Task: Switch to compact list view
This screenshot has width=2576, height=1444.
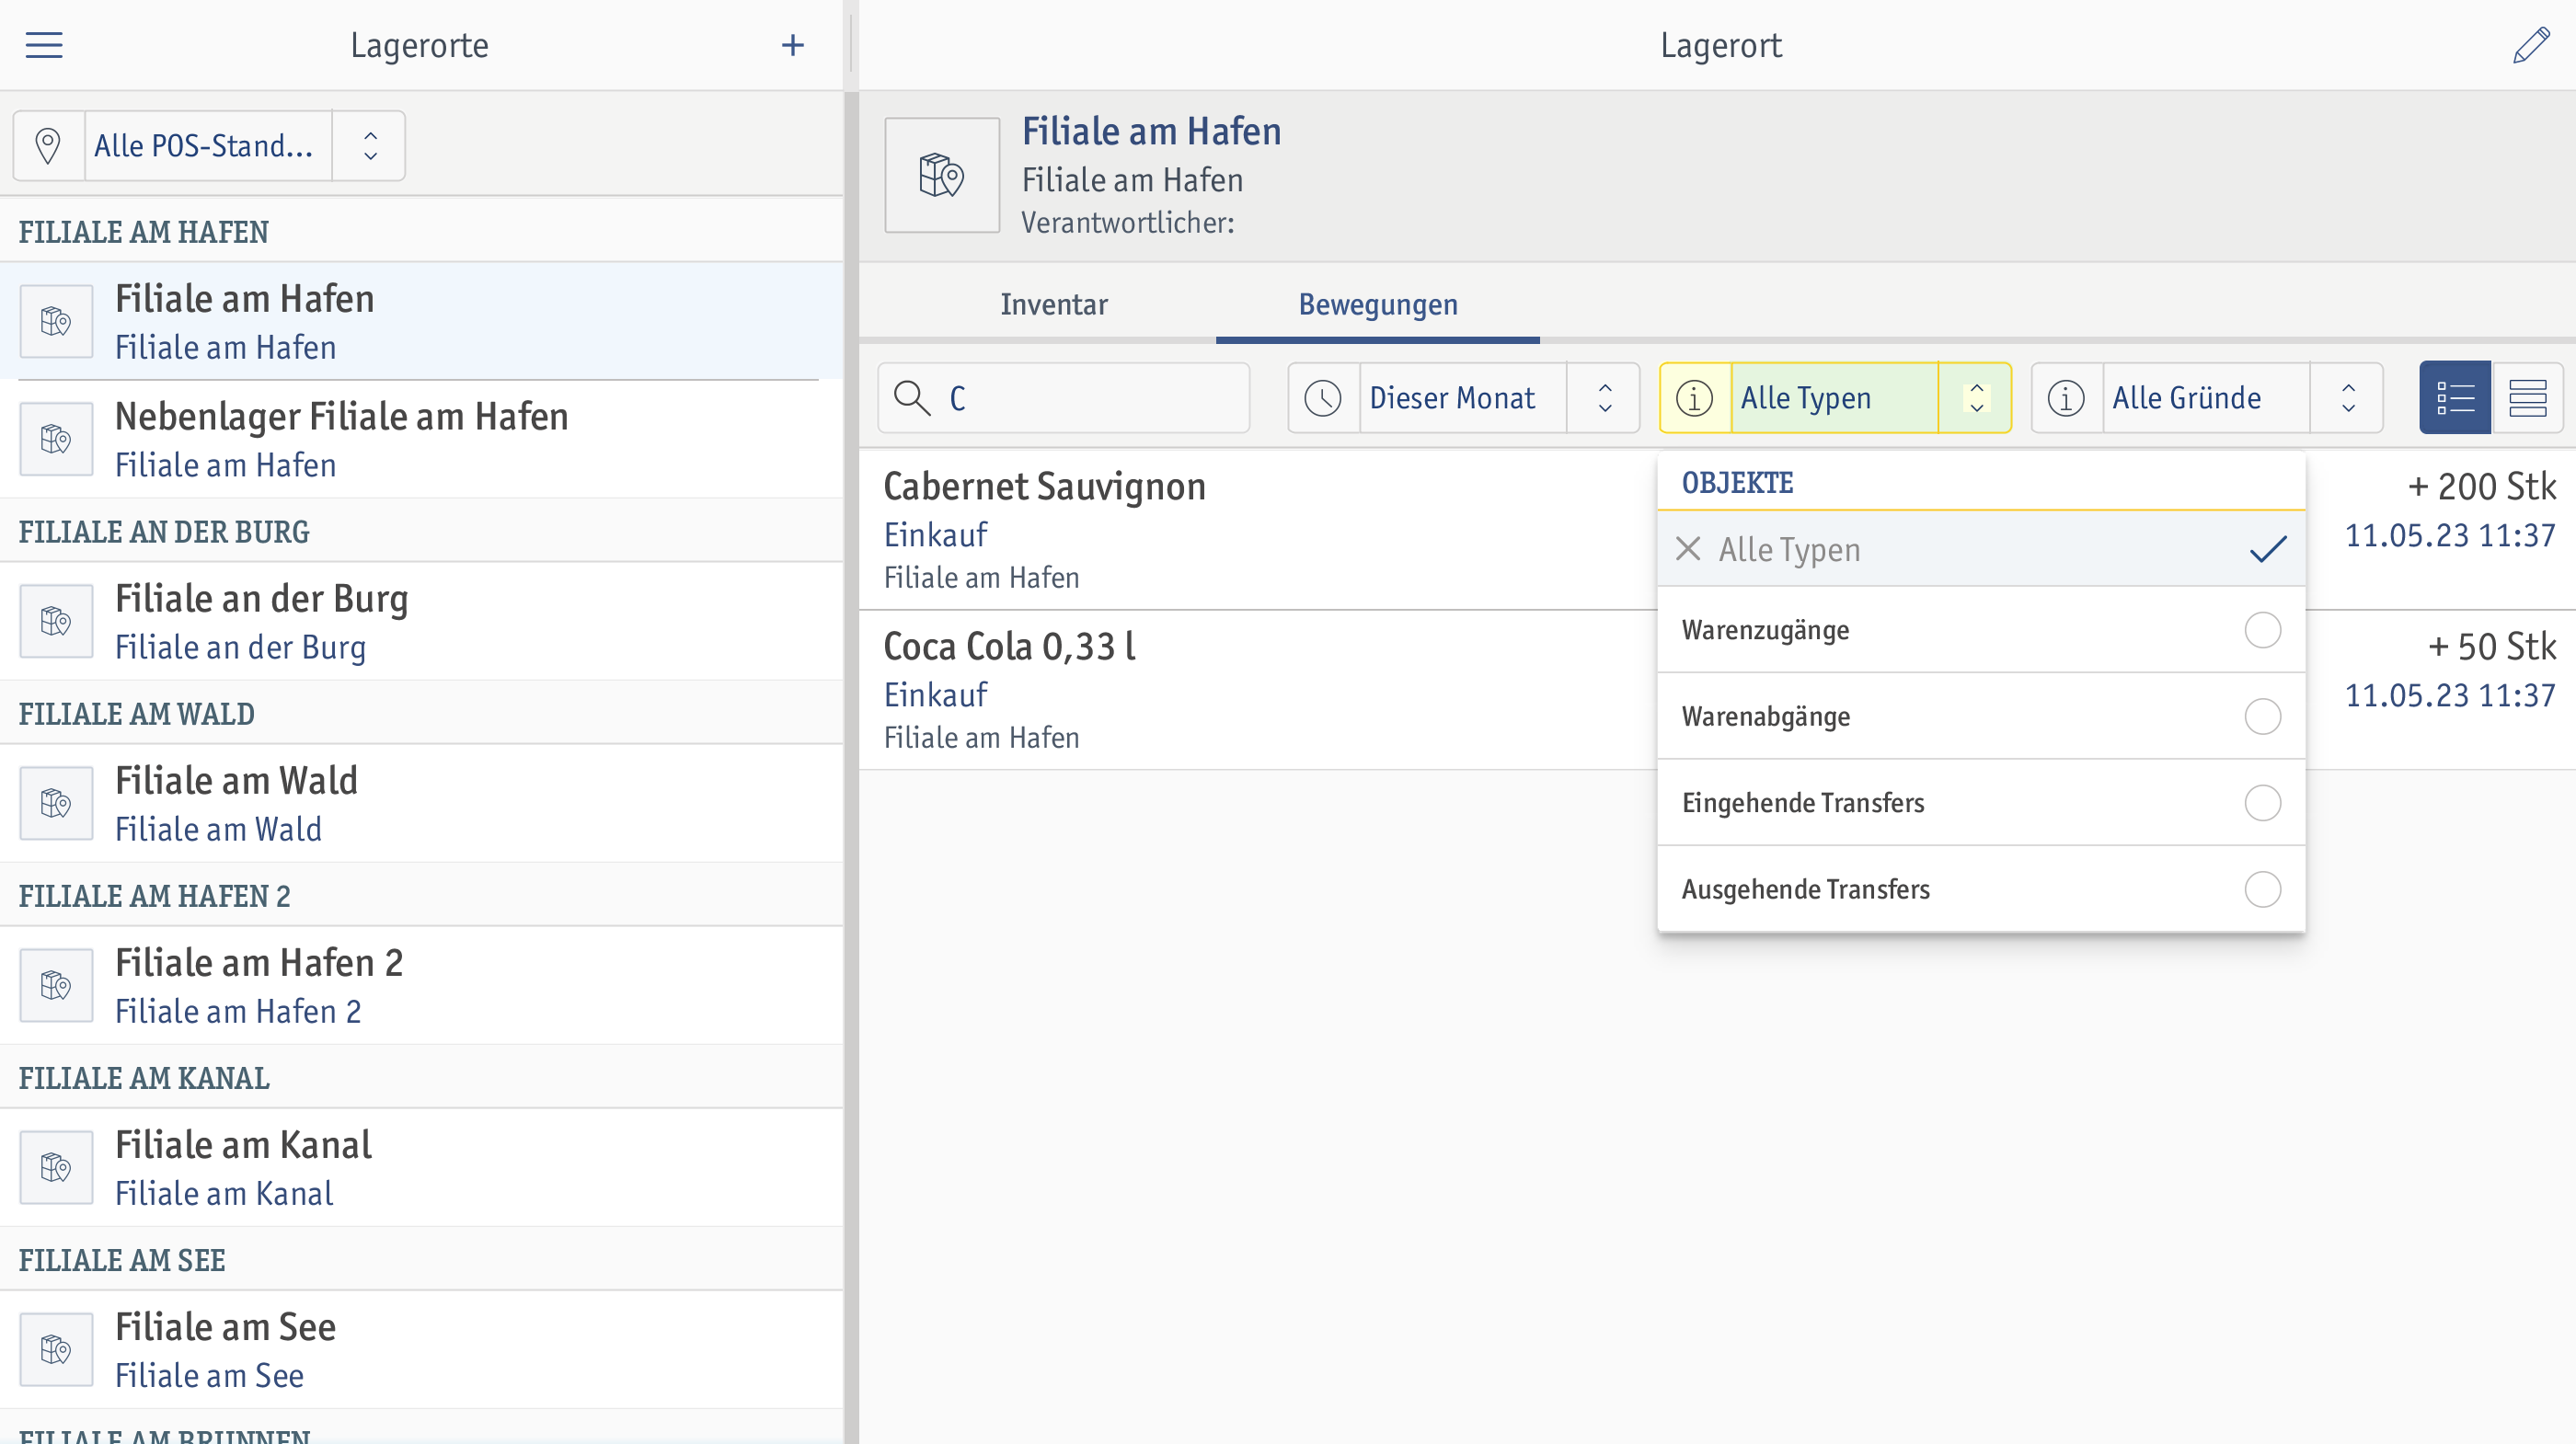Action: point(2527,397)
